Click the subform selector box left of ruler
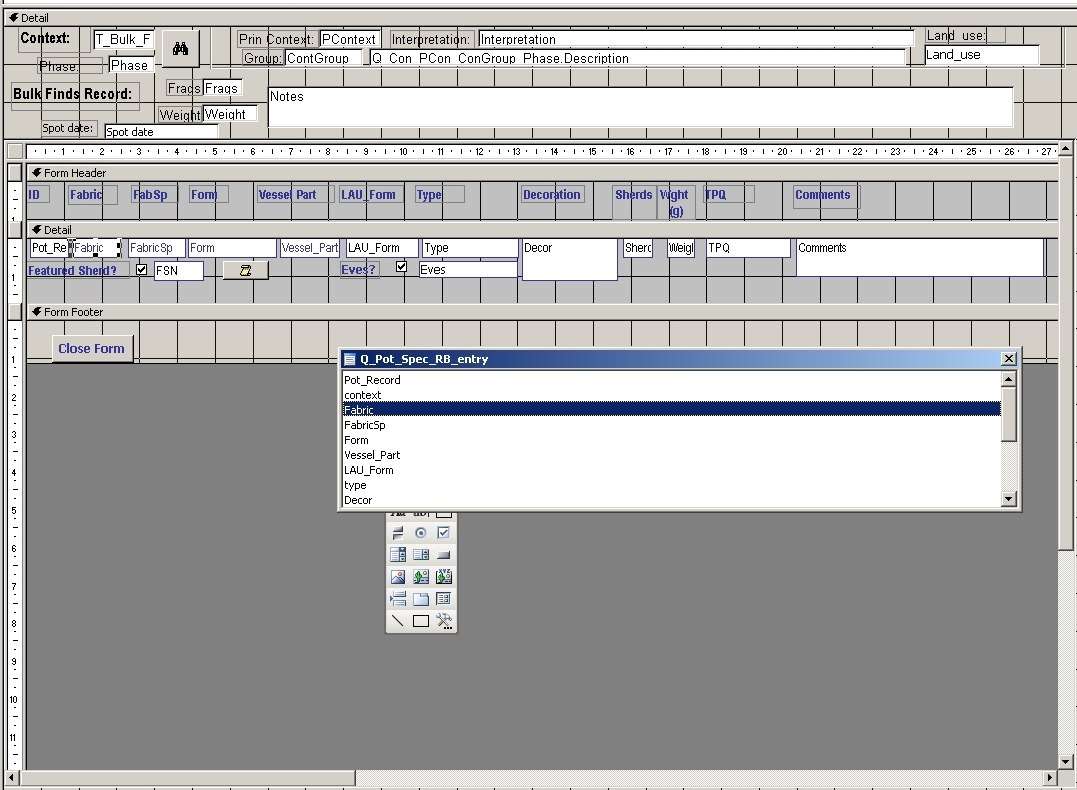1077x790 pixels. 15,150
